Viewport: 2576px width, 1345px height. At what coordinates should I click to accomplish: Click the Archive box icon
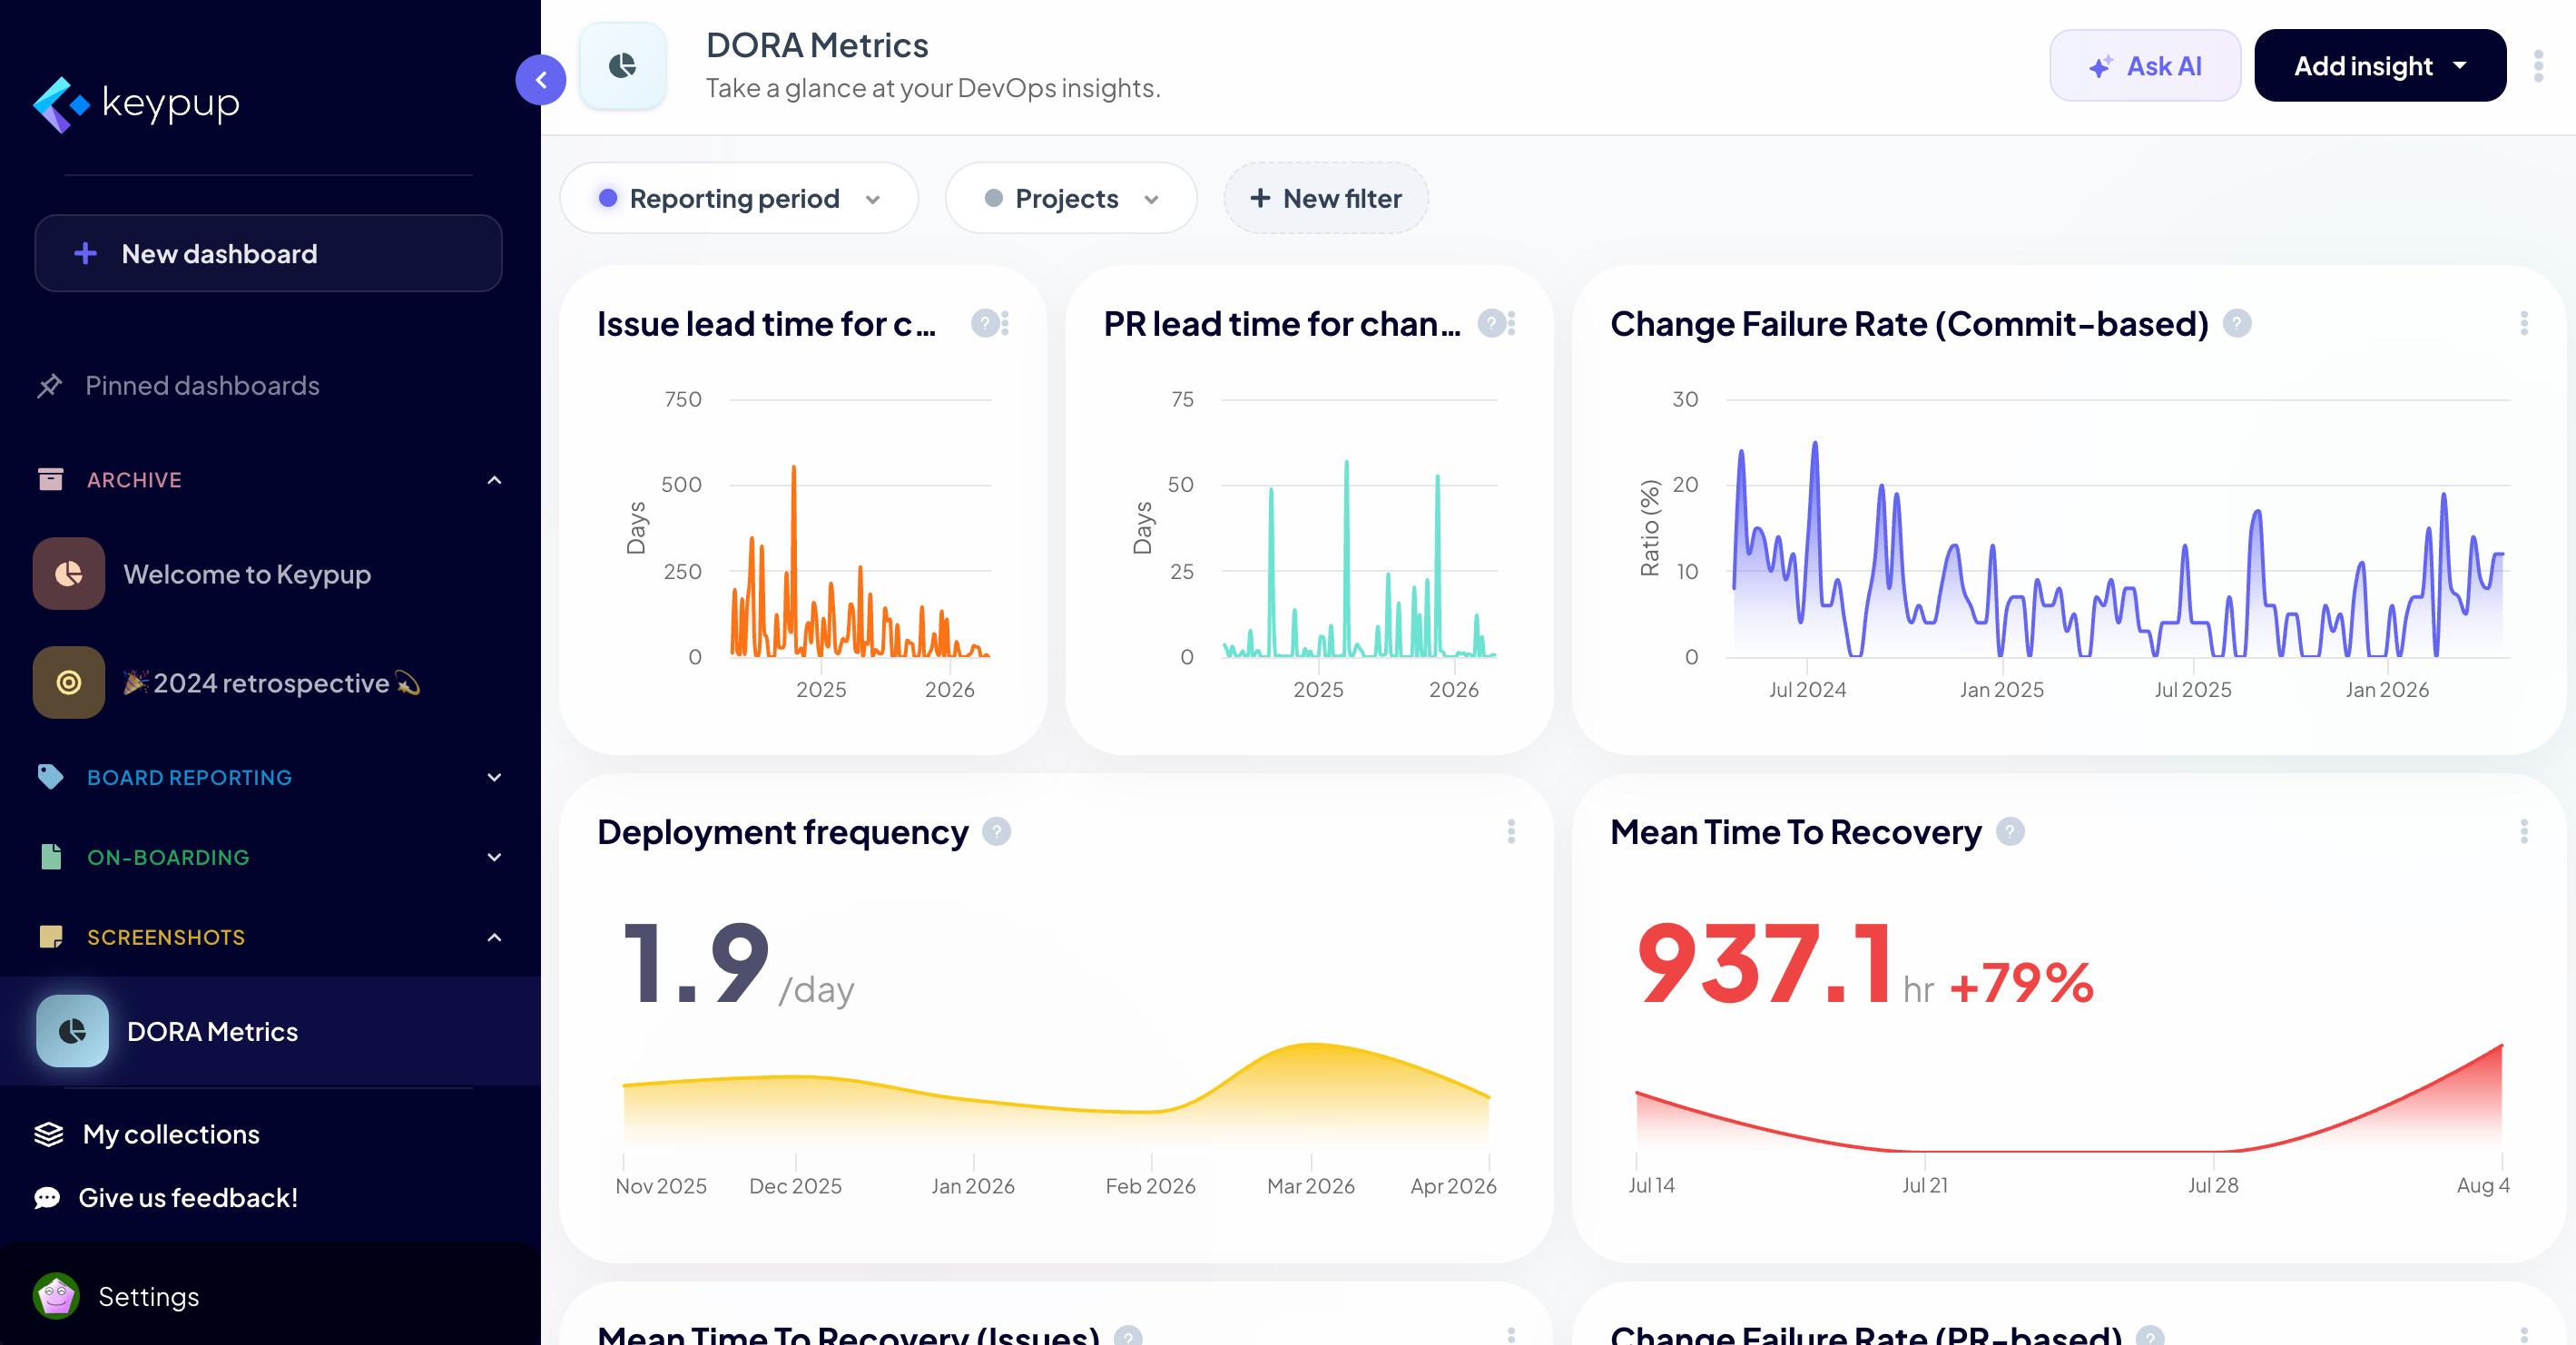(50, 480)
